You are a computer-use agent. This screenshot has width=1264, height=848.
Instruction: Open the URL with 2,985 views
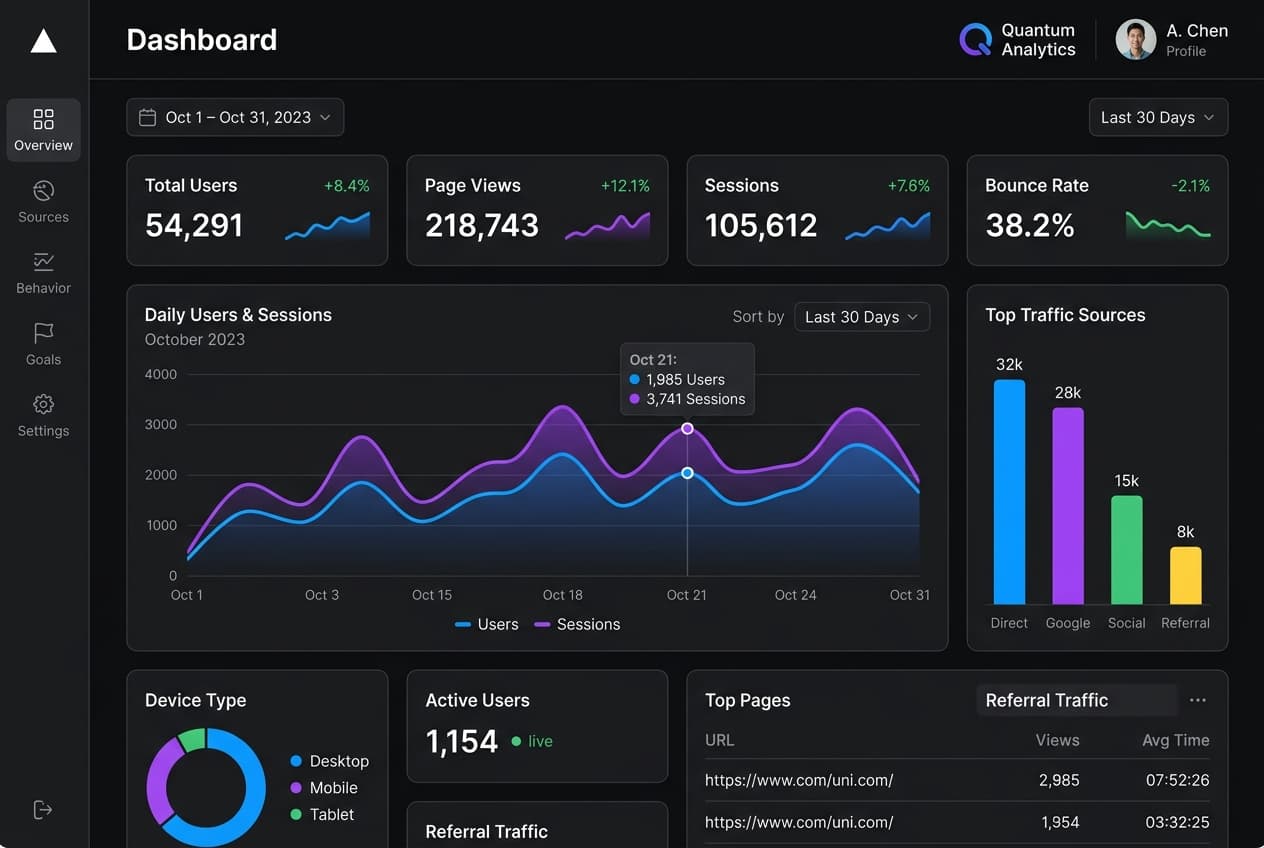pyautogui.click(x=799, y=780)
